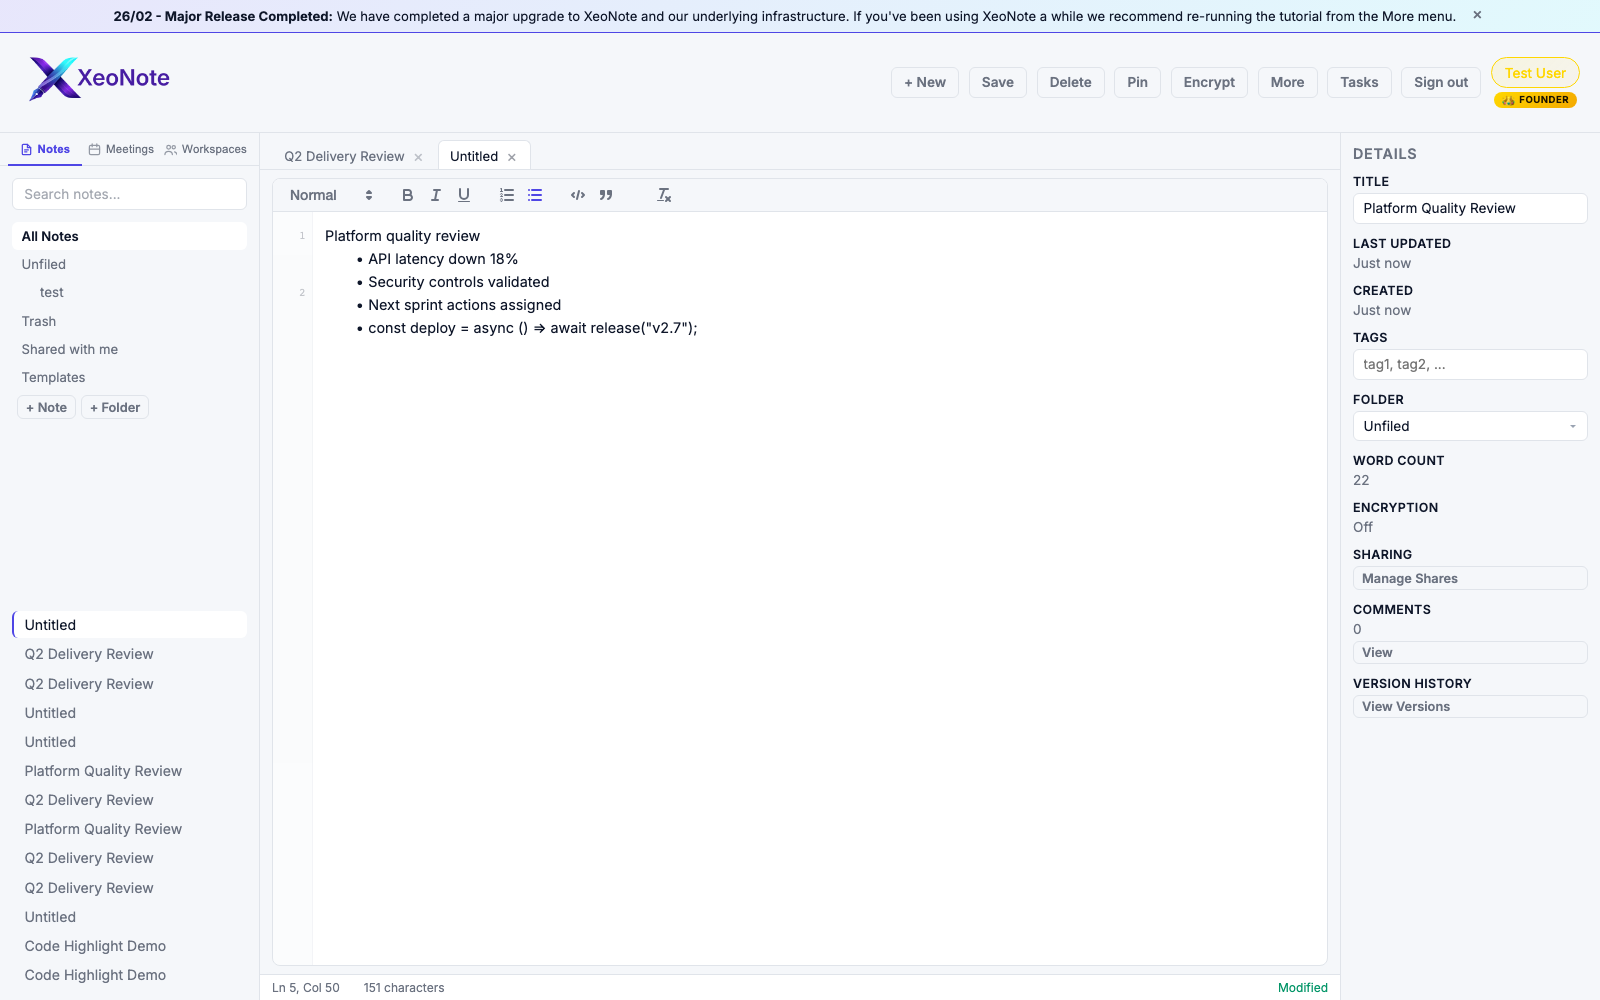Screen dimensions: 1600x1000
Task: Pin the current note
Action: pyautogui.click(x=1136, y=82)
